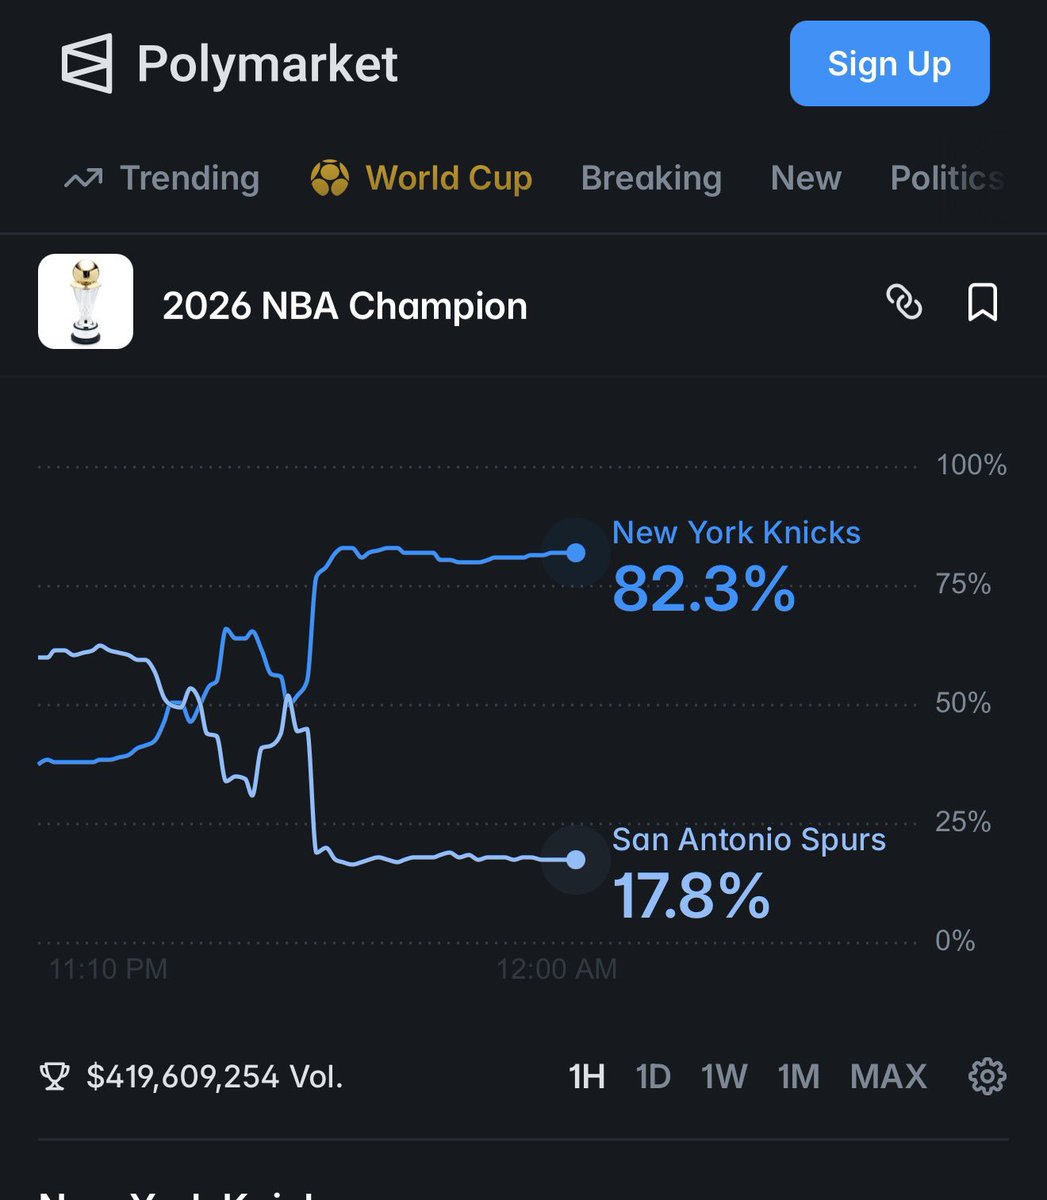This screenshot has height=1200, width=1047.
Task: Switch chart range to 1H
Action: point(587,1077)
